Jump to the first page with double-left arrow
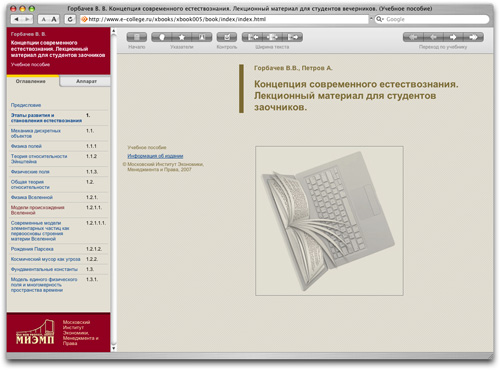The height and width of the screenshot is (372, 500). click(413, 37)
